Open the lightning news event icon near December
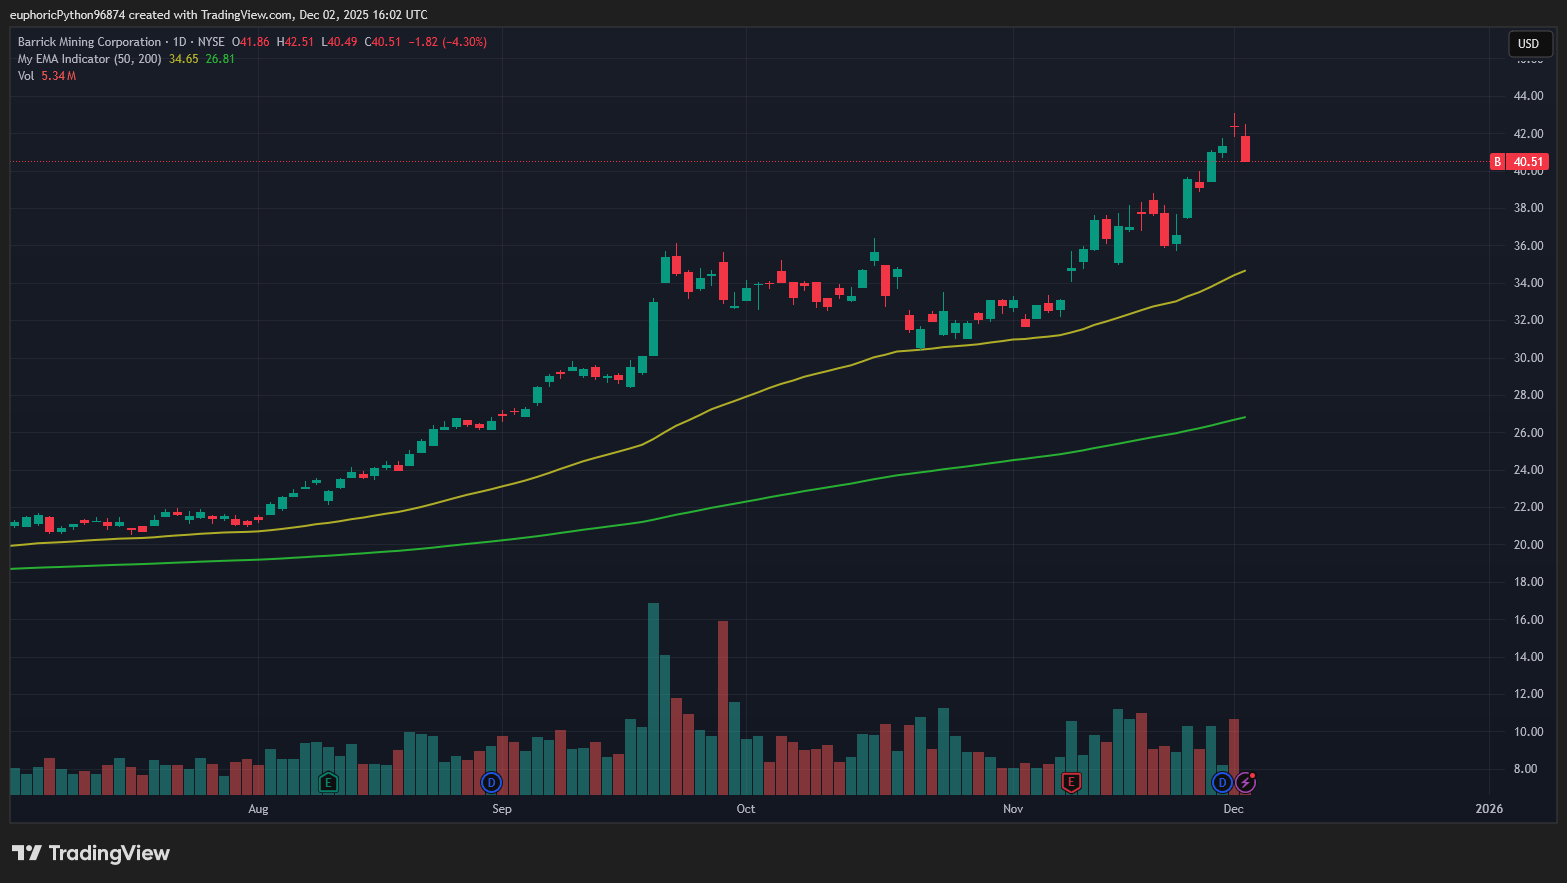The height and width of the screenshot is (883, 1567). tap(1245, 783)
